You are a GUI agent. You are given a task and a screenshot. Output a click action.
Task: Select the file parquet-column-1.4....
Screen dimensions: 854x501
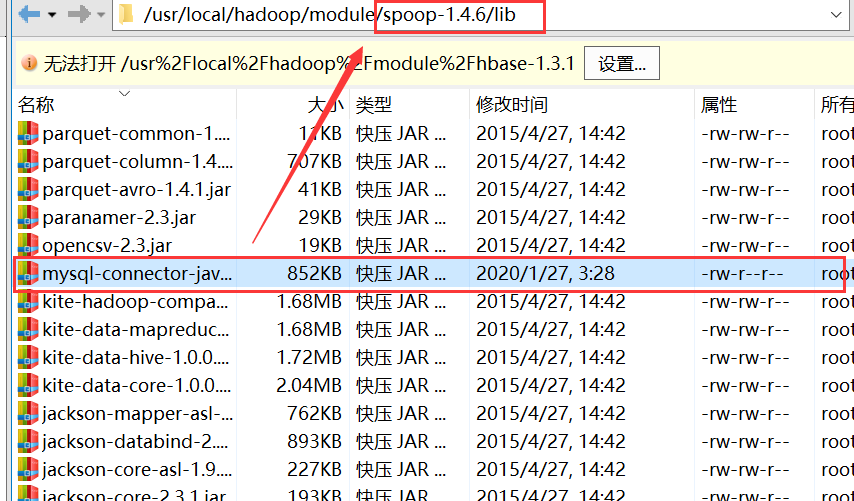(138, 161)
